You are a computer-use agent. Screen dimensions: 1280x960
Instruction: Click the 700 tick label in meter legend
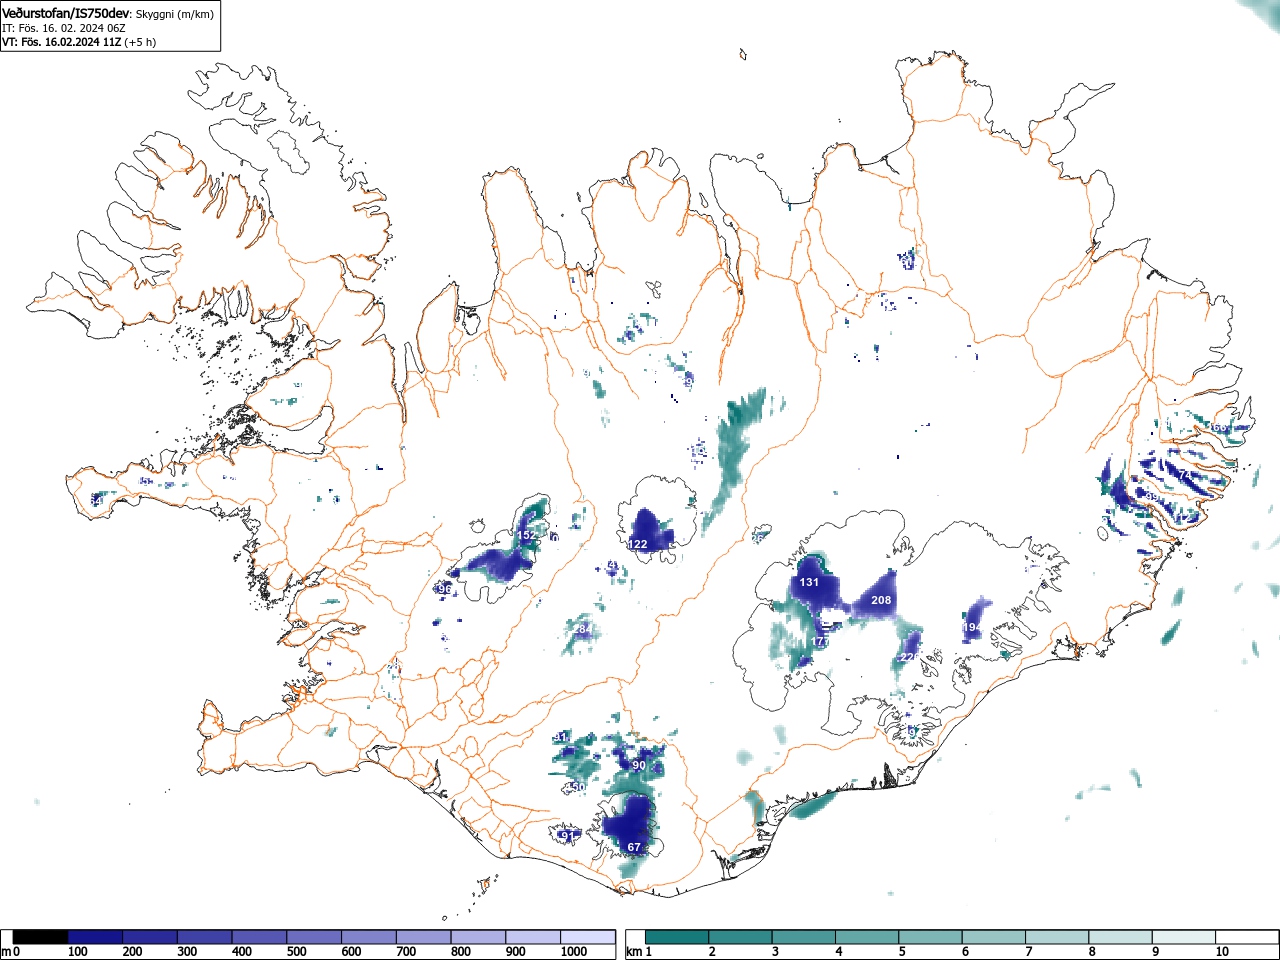[406, 952]
